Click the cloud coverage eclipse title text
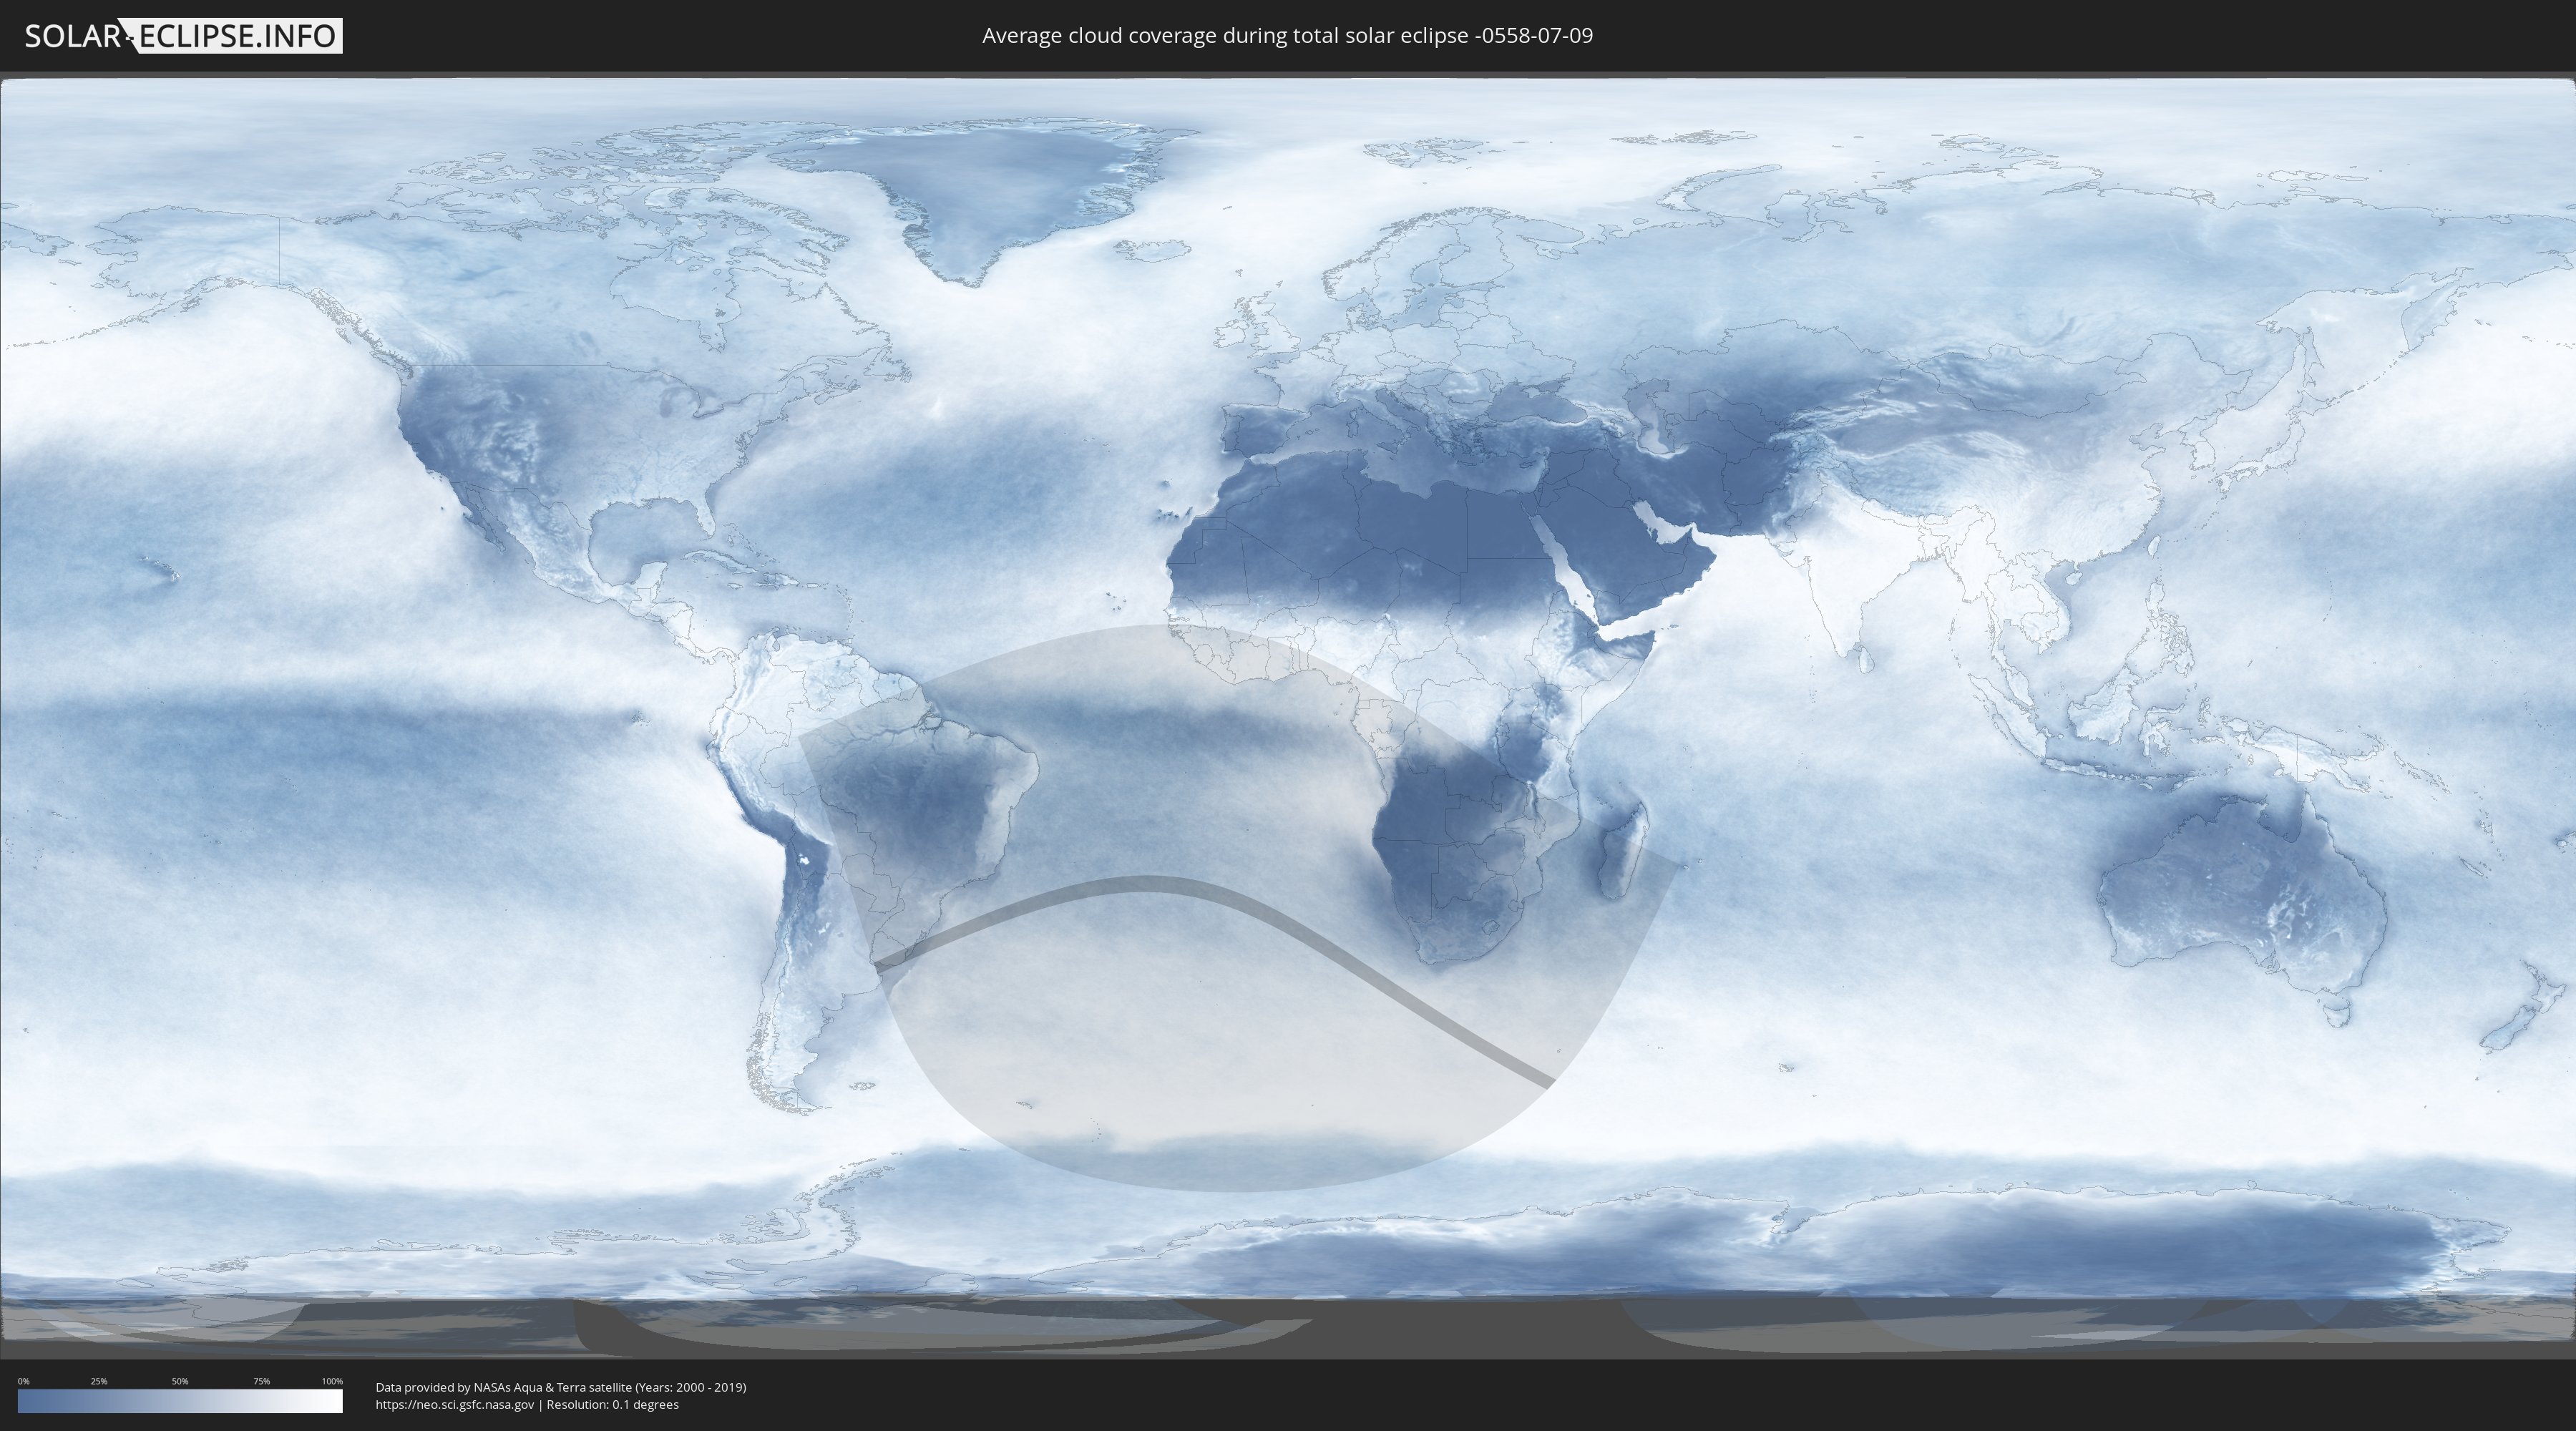The height and width of the screenshot is (1431, 2576). [1287, 36]
